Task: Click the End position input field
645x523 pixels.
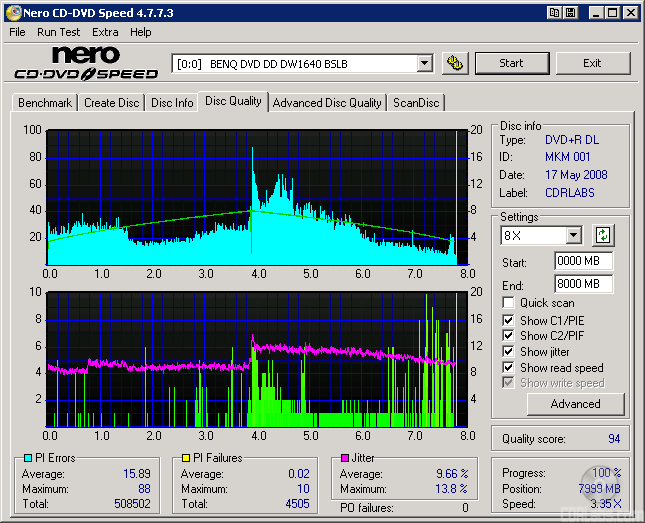Action: click(x=583, y=284)
